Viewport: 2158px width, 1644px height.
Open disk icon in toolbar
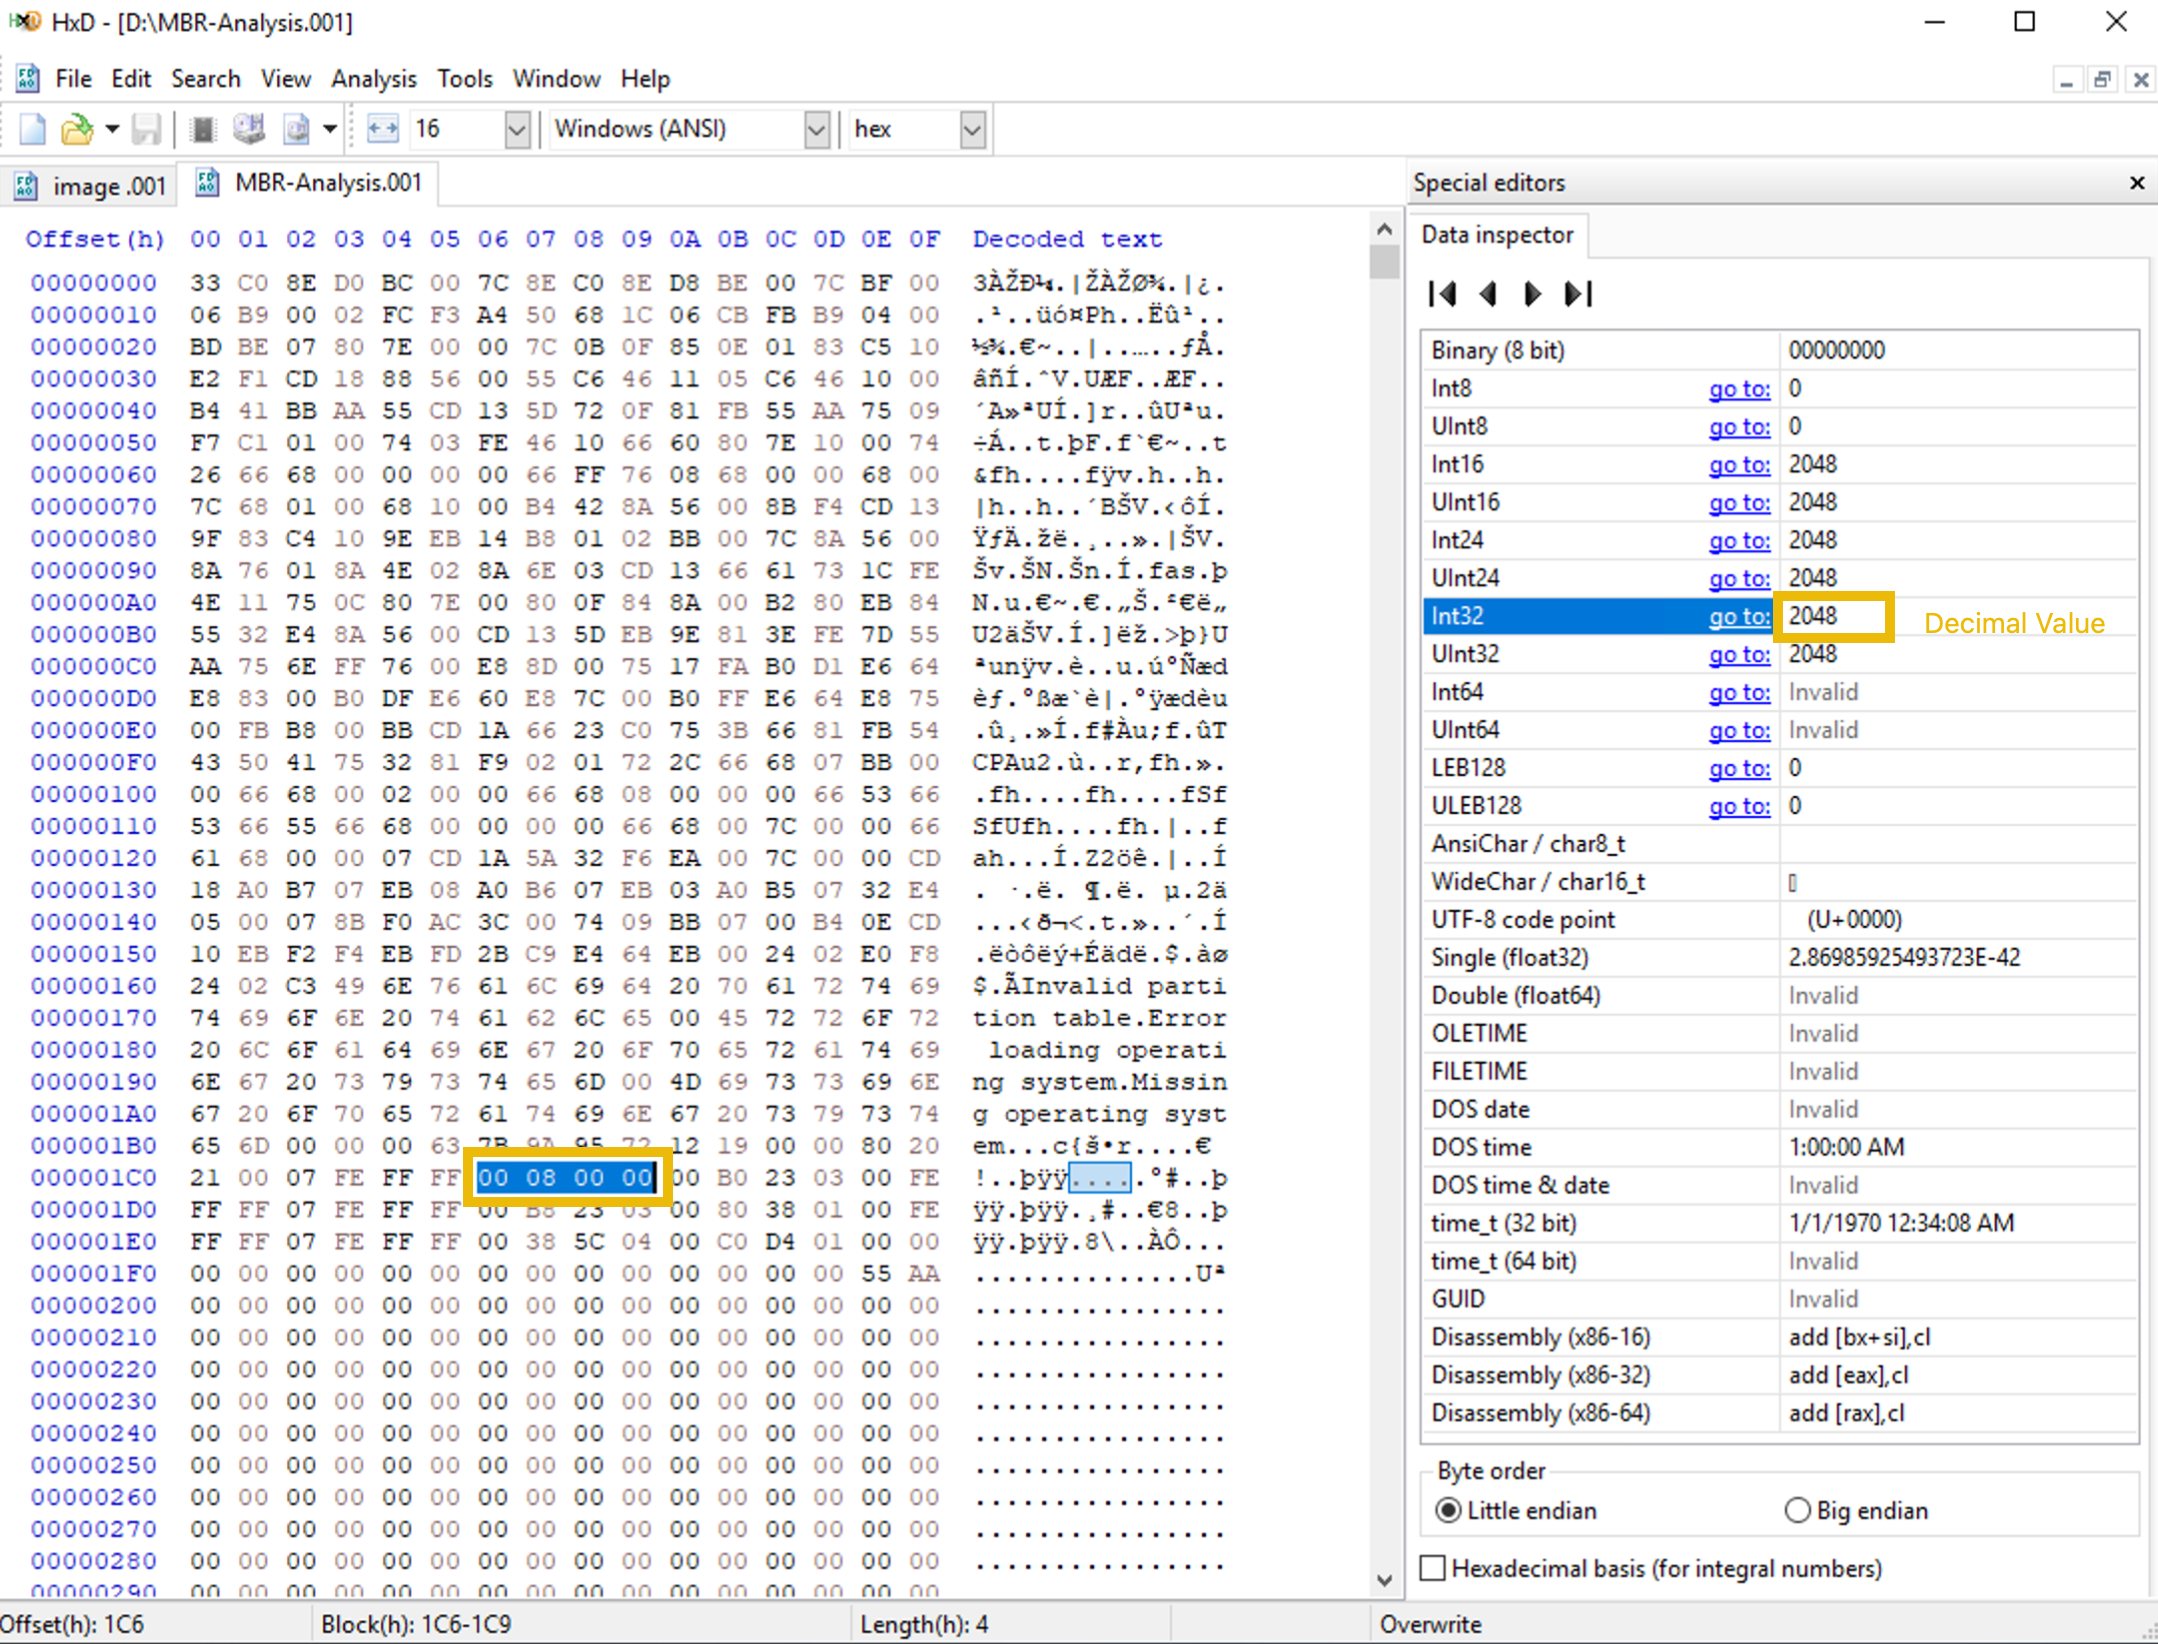tap(249, 129)
